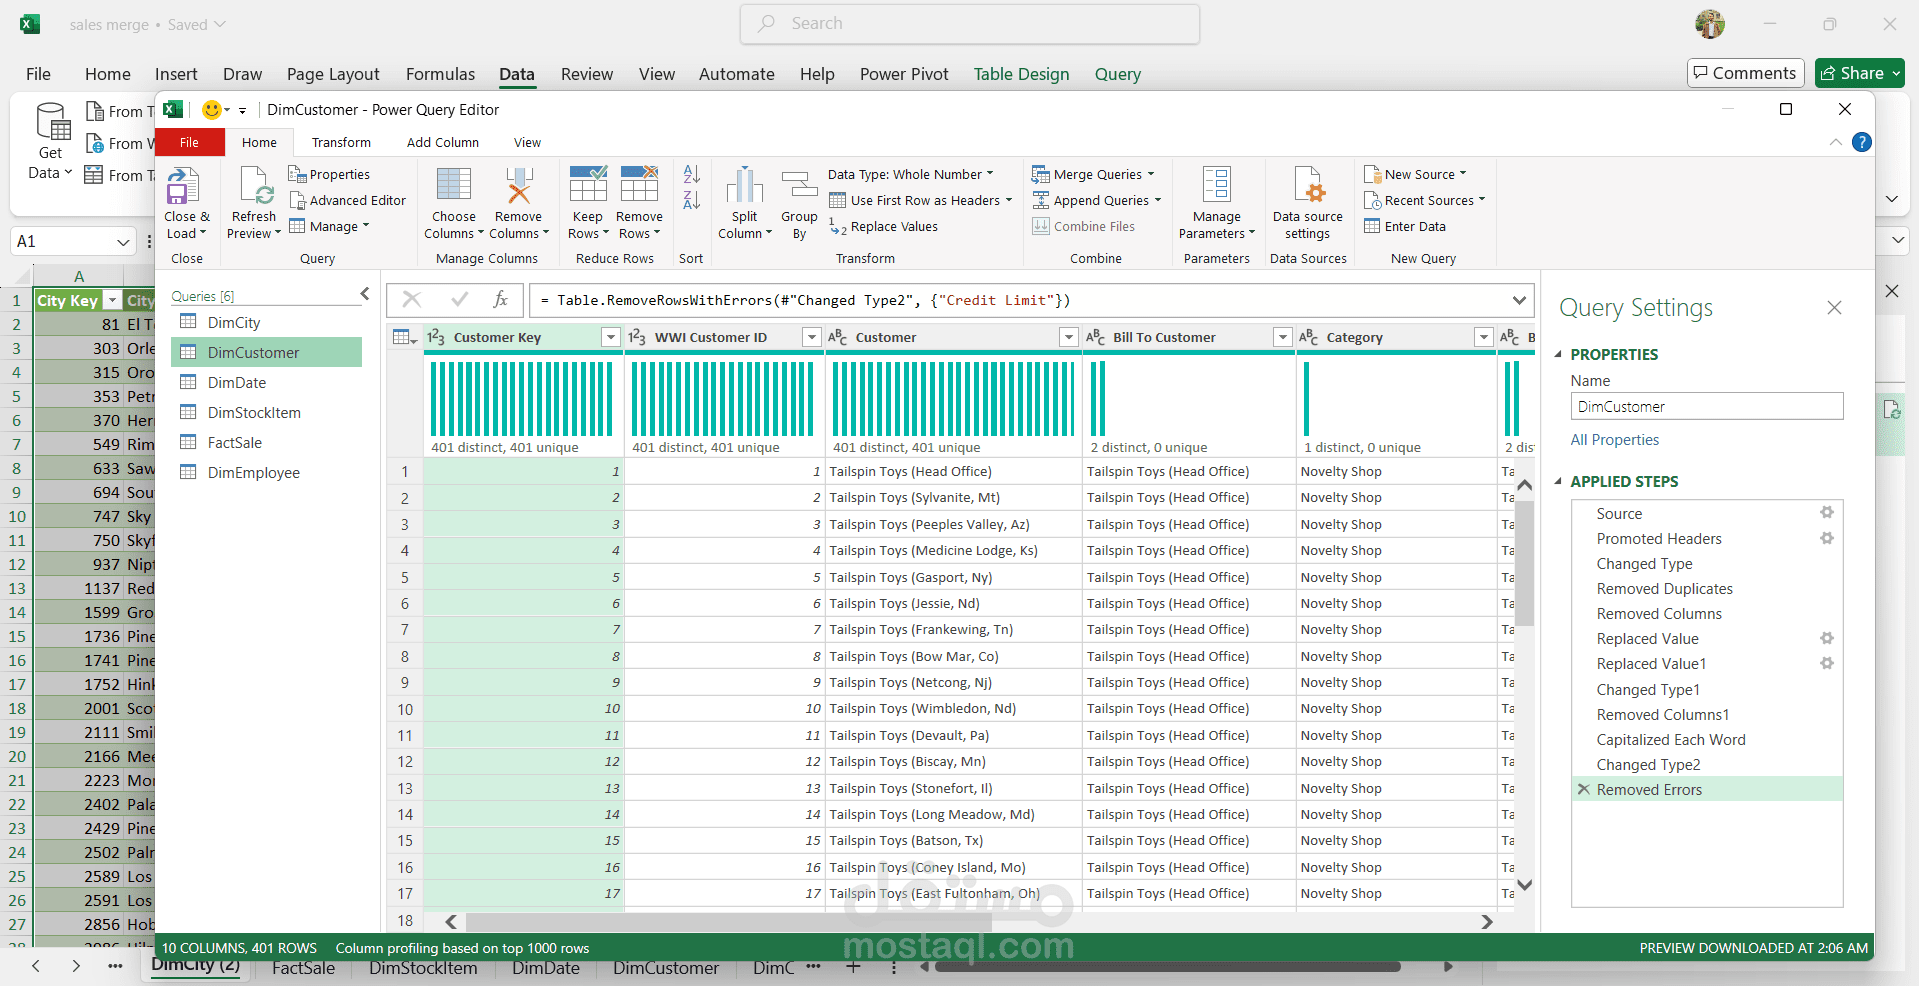Delete the Removed Errors step
This screenshot has width=1919, height=986.
1583,790
